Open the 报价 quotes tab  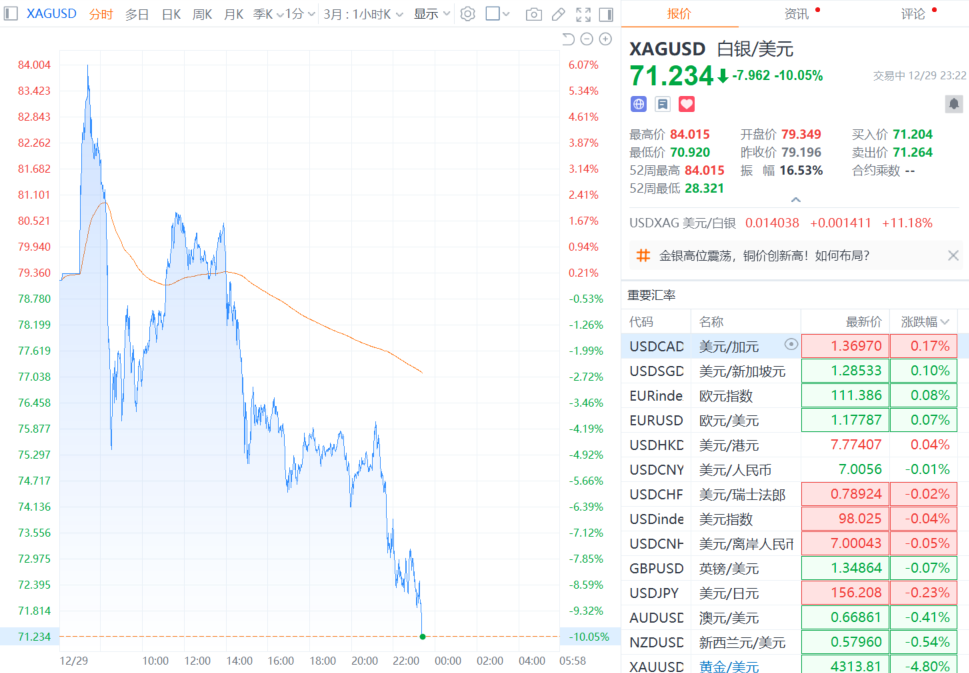pyautogui.click(x=679, y=14)
